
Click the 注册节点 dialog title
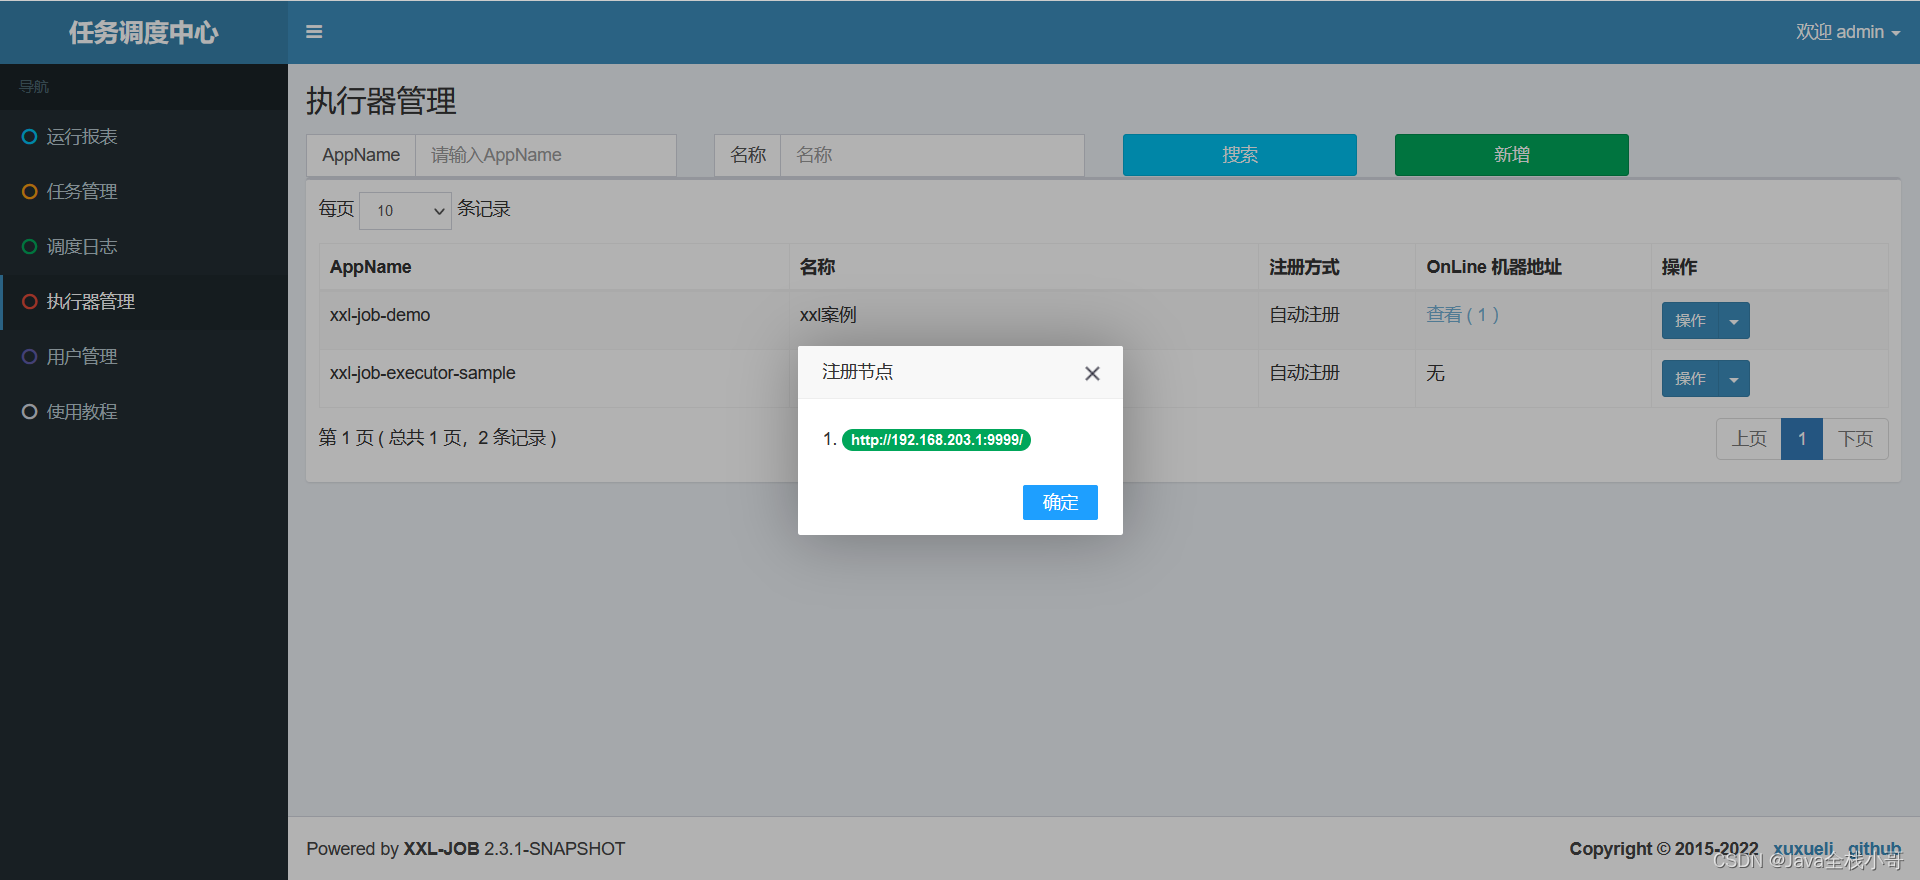click(857, 372)
